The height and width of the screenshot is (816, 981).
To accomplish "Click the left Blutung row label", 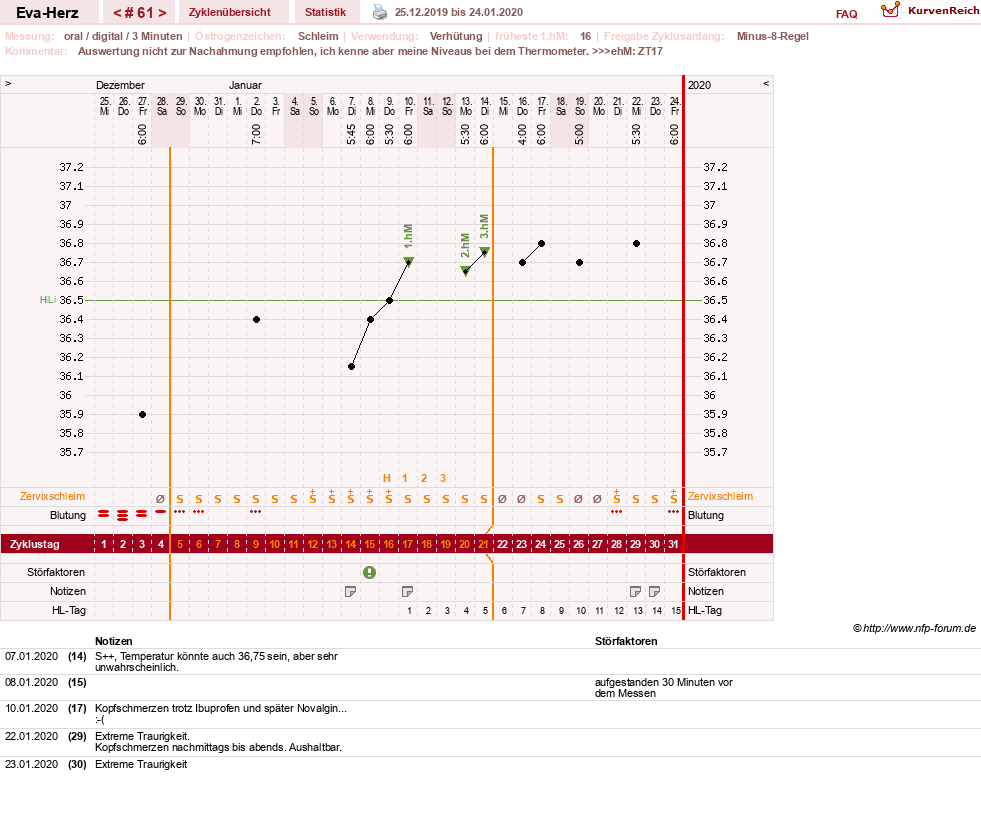I will pos(68,515).
